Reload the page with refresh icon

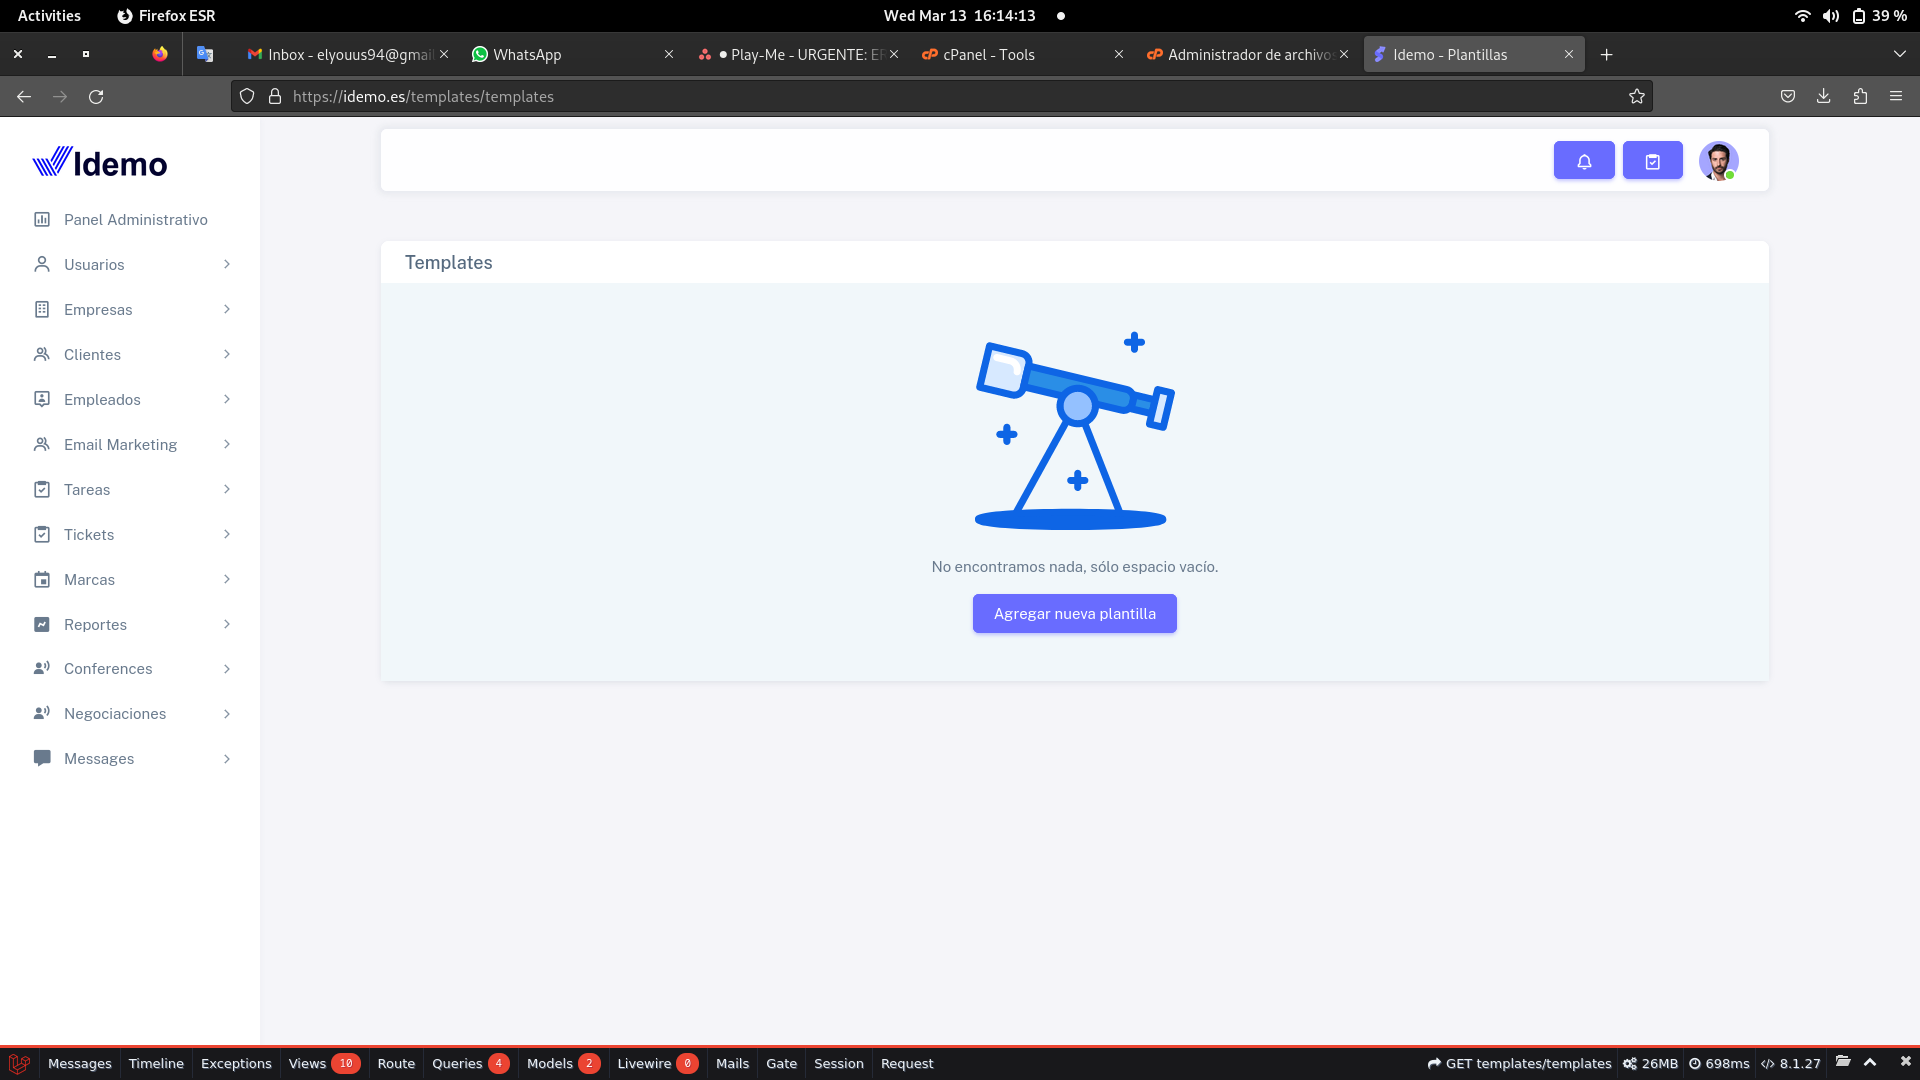click(96, 97)
